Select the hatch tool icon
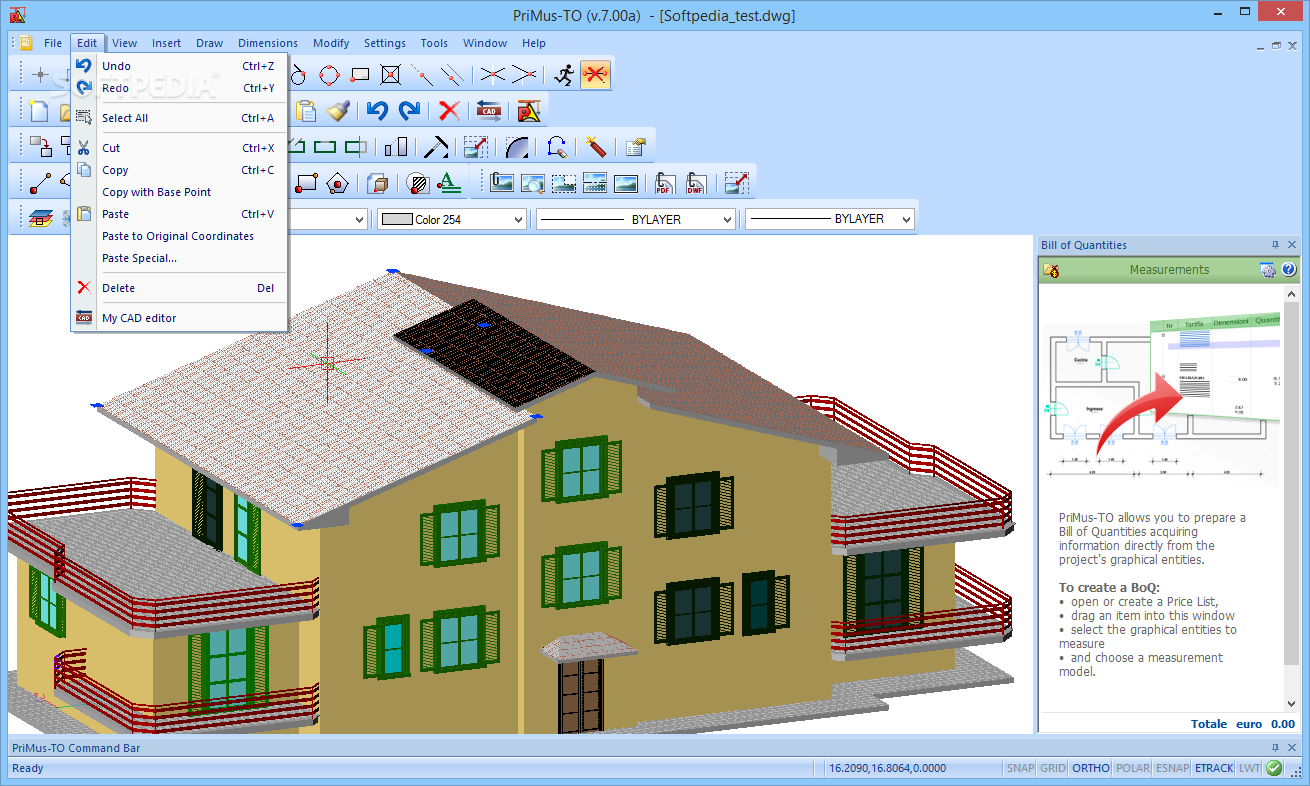1310x786 pixels. pos(418,183)
